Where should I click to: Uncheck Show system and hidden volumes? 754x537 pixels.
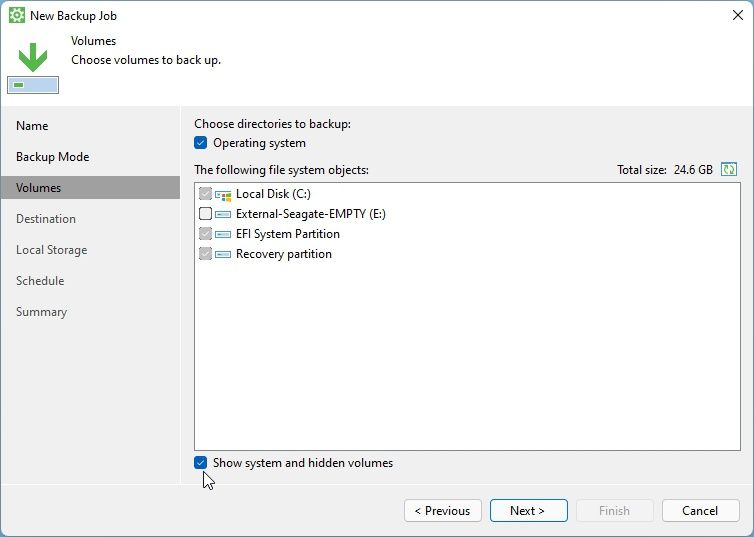201,462
